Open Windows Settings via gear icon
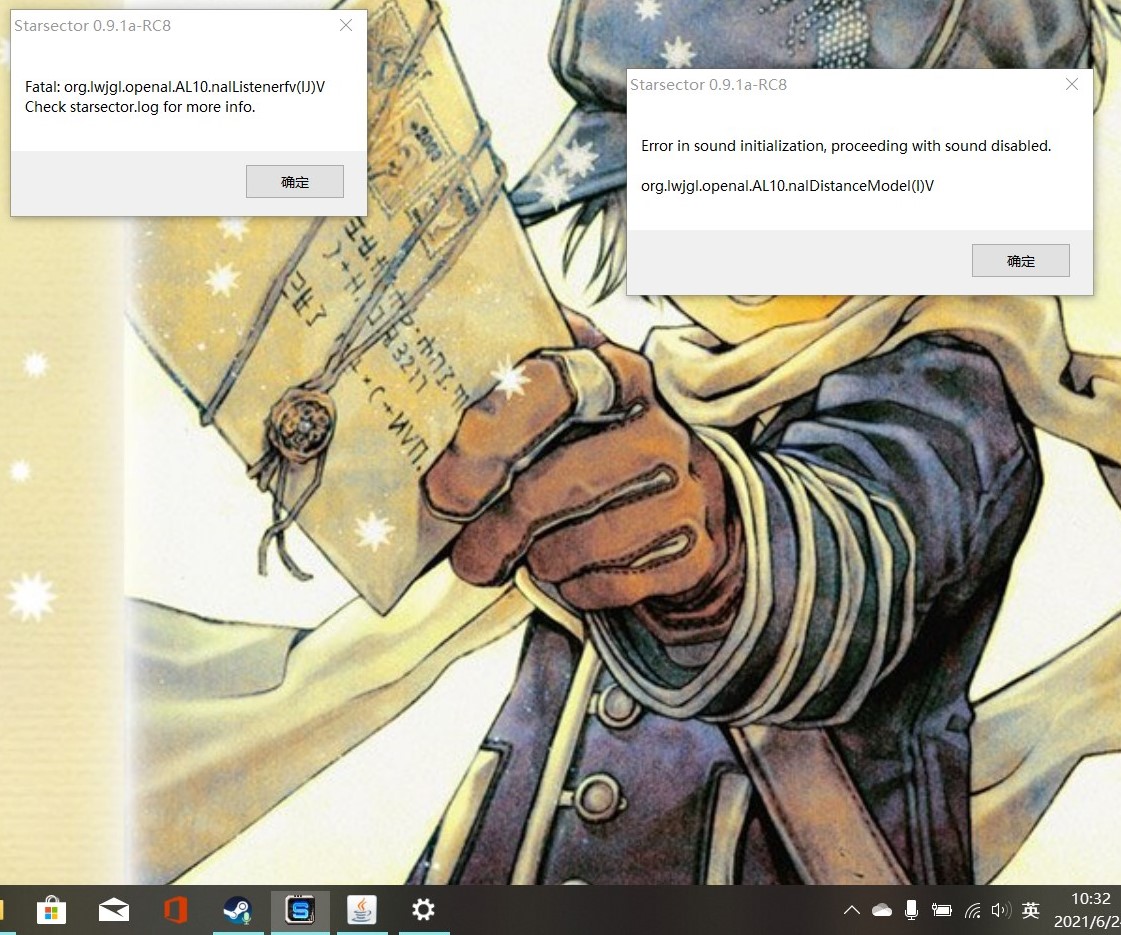Image resolution: width=1121 pixels, height=935 pixels. (x=423, y=910)
